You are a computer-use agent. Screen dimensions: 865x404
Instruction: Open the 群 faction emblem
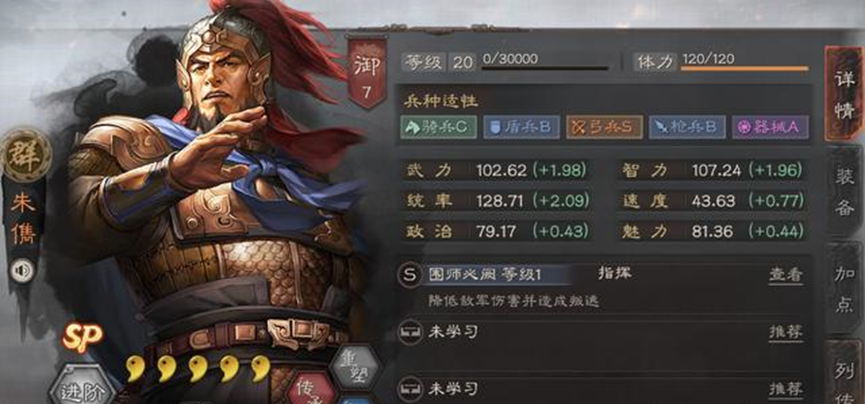[25, 155]
